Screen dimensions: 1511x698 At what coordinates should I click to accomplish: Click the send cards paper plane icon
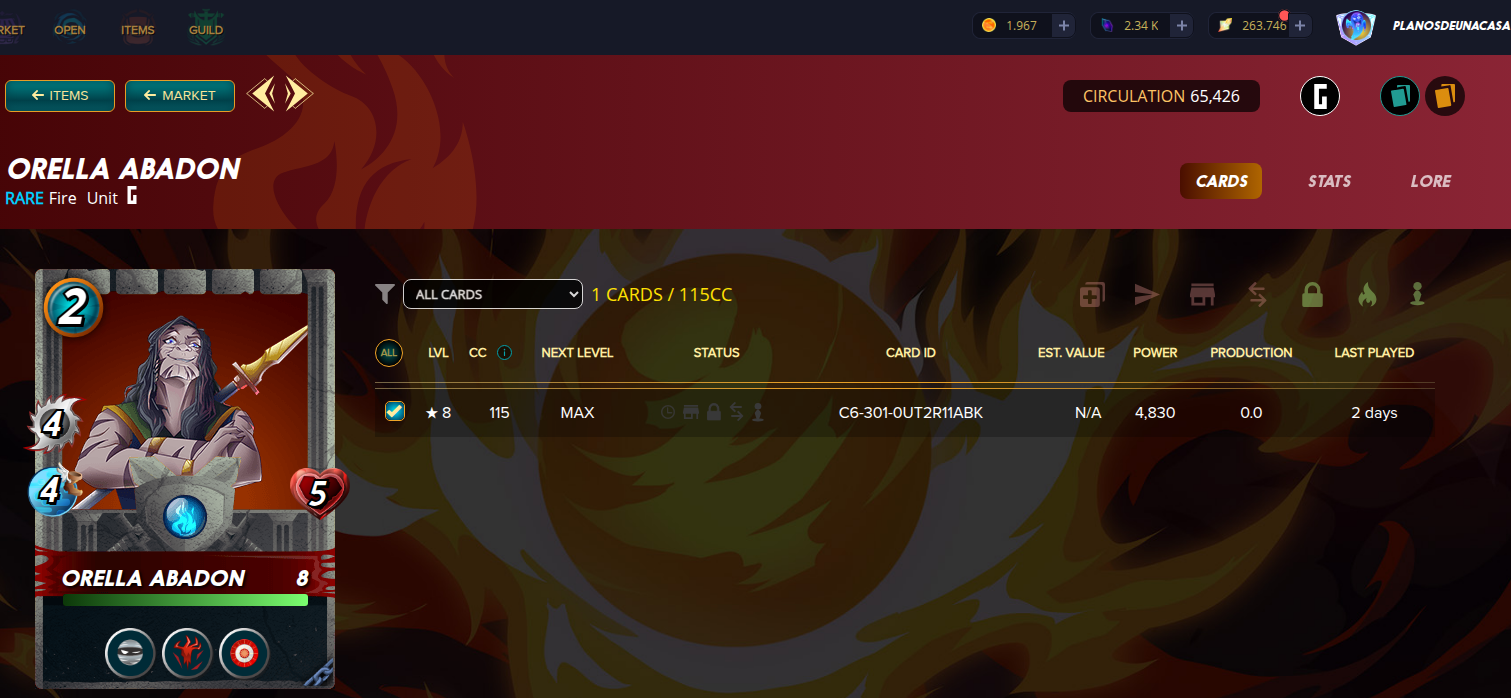(x=1147, y=295)
